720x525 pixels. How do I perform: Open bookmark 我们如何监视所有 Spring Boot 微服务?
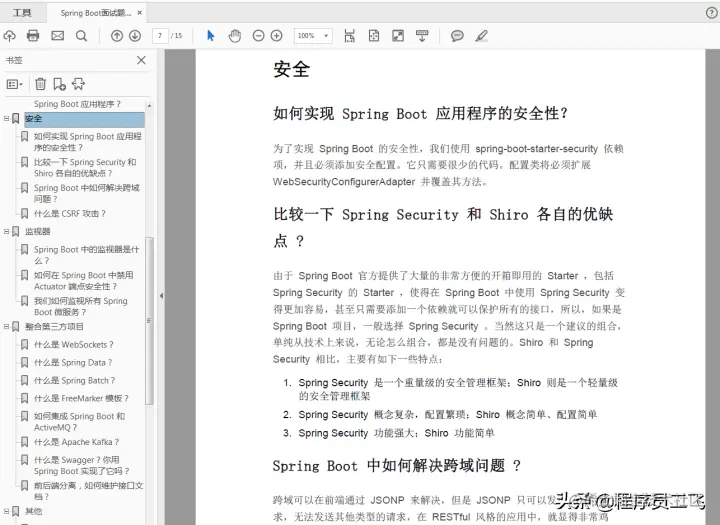pyautogui.click(x=81, y=306)
